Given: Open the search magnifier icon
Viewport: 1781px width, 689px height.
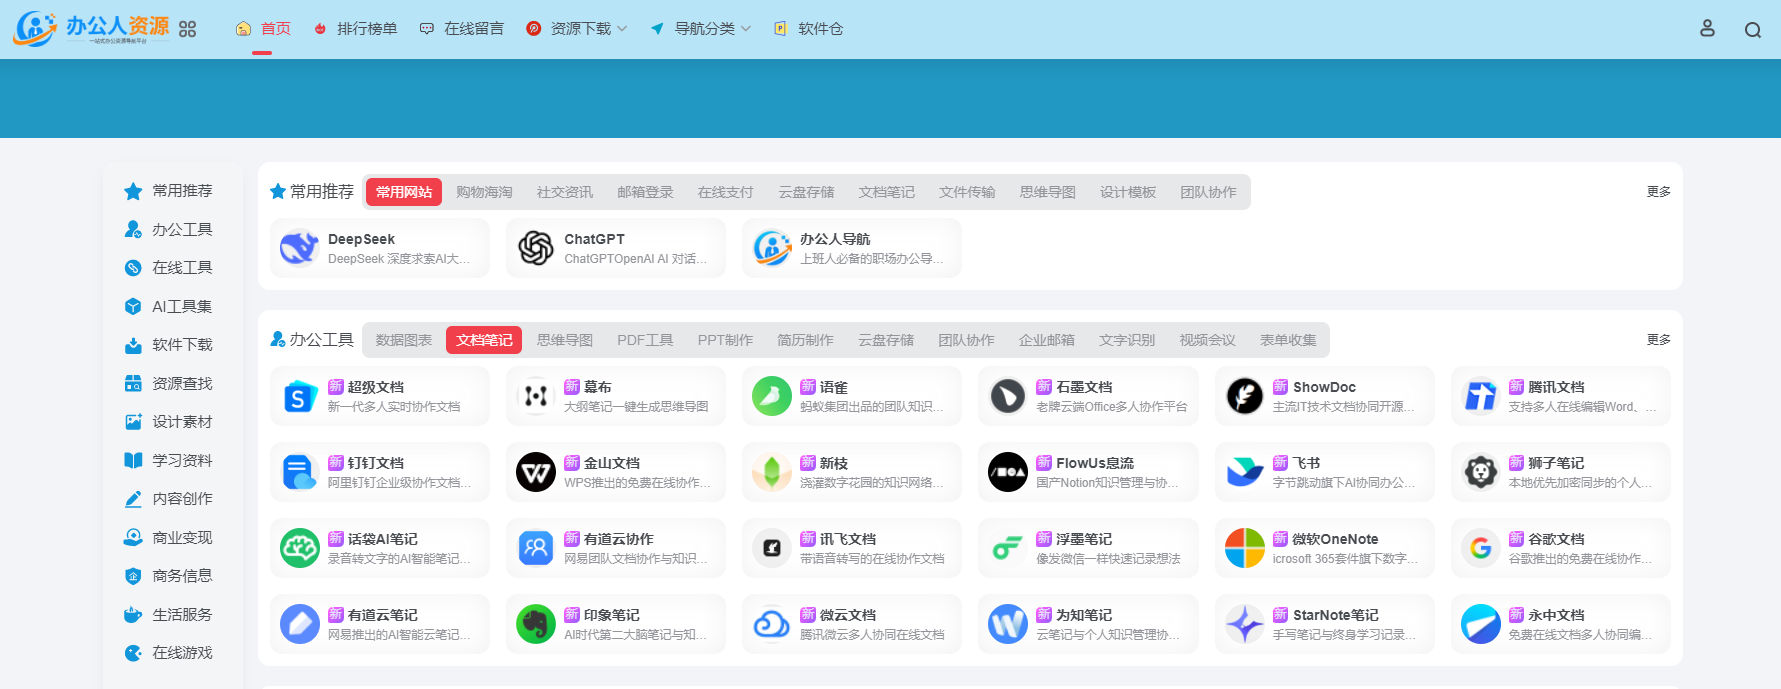Looking at the screenshot, I should pyautogui.click(x=1753, y=30).
